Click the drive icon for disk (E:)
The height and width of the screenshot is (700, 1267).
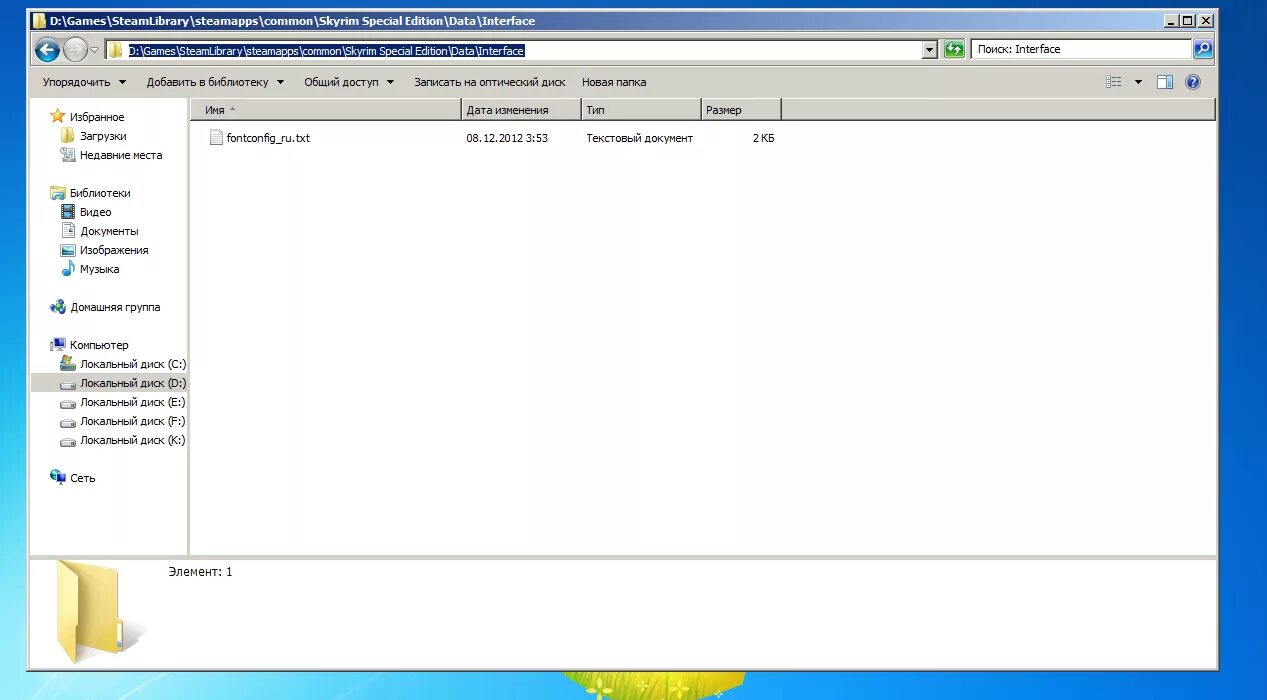pyautogui.click(x=68, y=403)
